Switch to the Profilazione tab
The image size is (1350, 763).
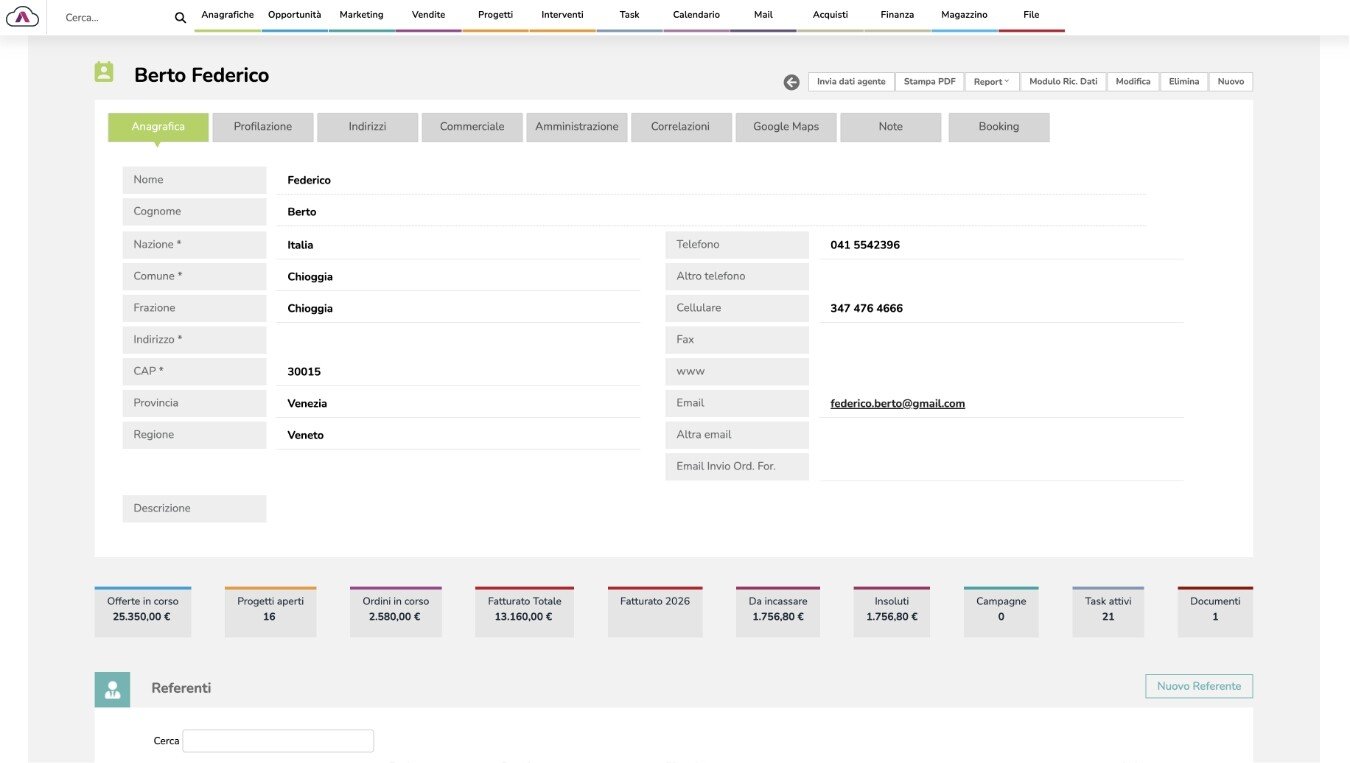263,127
